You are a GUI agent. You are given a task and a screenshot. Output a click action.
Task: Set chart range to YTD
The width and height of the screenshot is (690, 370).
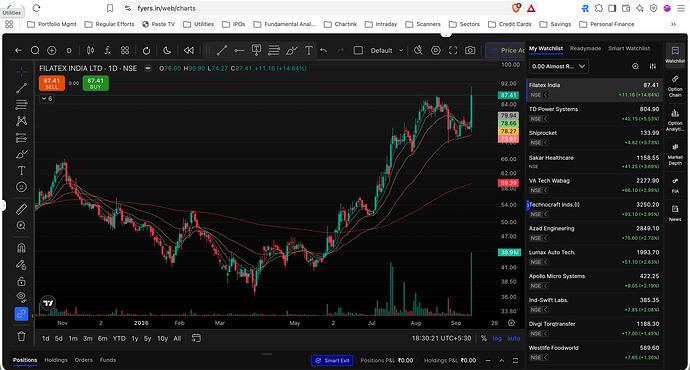(x=119, y=338)
